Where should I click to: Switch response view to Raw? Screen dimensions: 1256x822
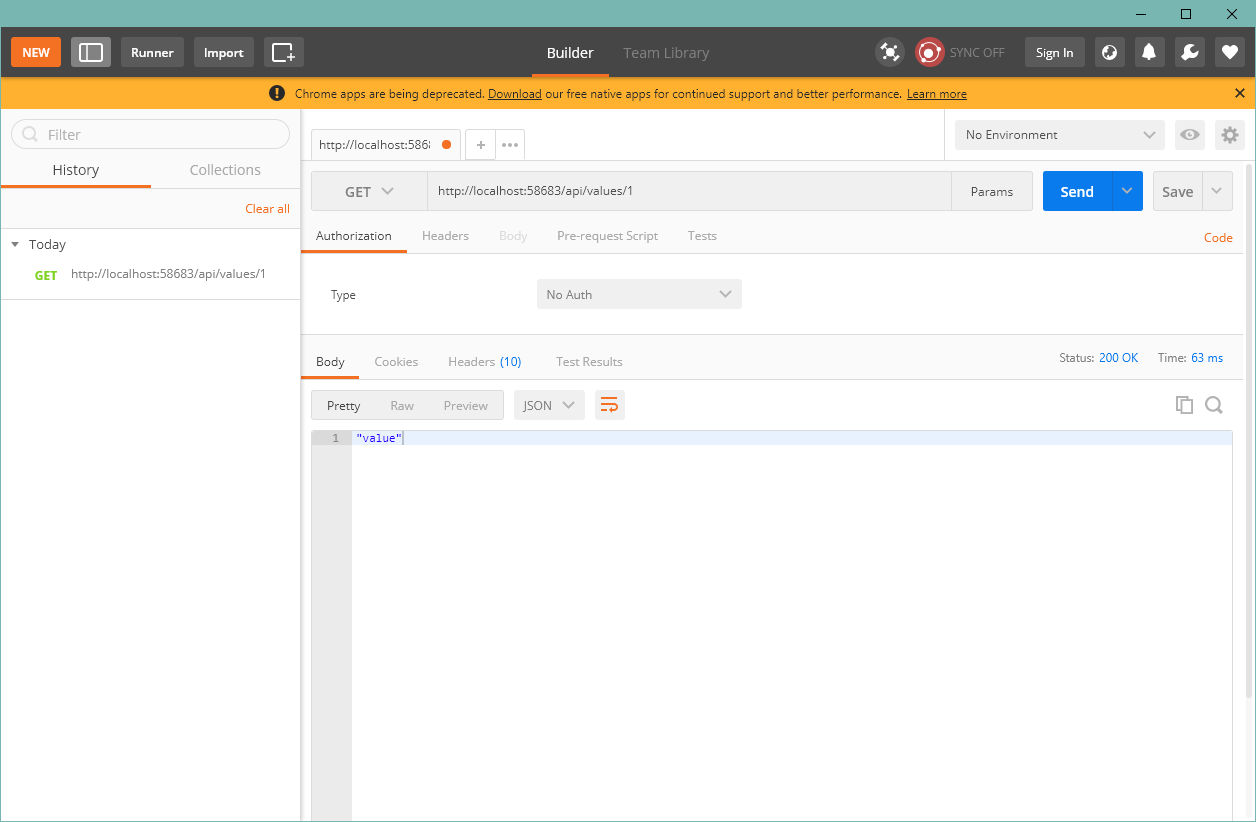pyautogui.click(x=402, y=405)
